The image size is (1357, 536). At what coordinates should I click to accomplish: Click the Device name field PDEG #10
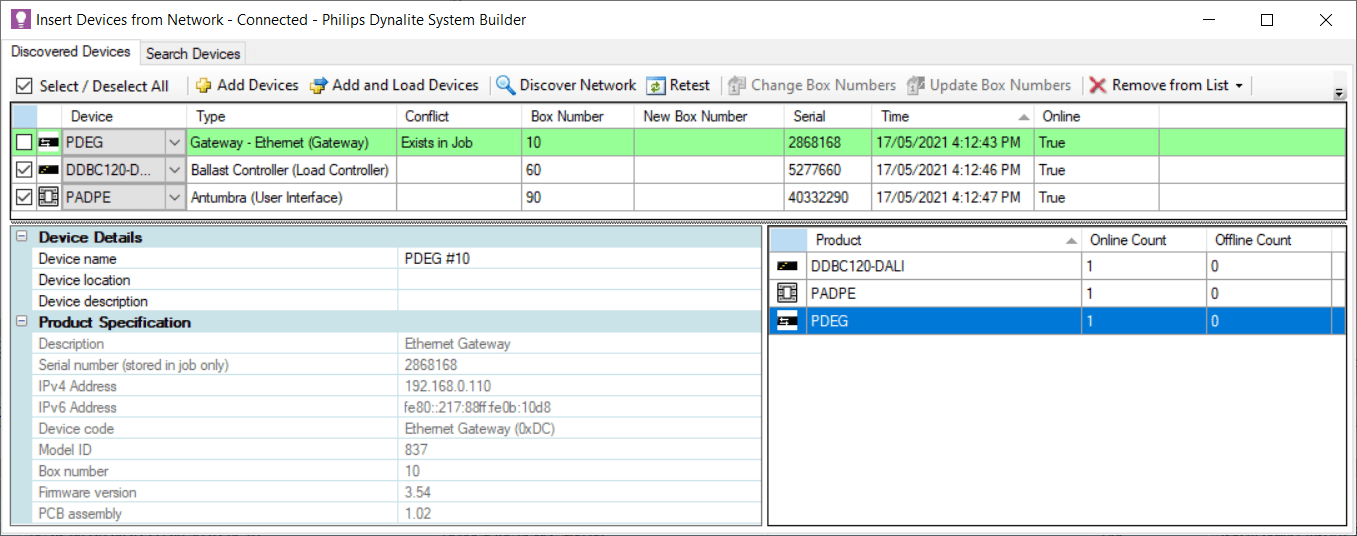(x=579, y=259)
